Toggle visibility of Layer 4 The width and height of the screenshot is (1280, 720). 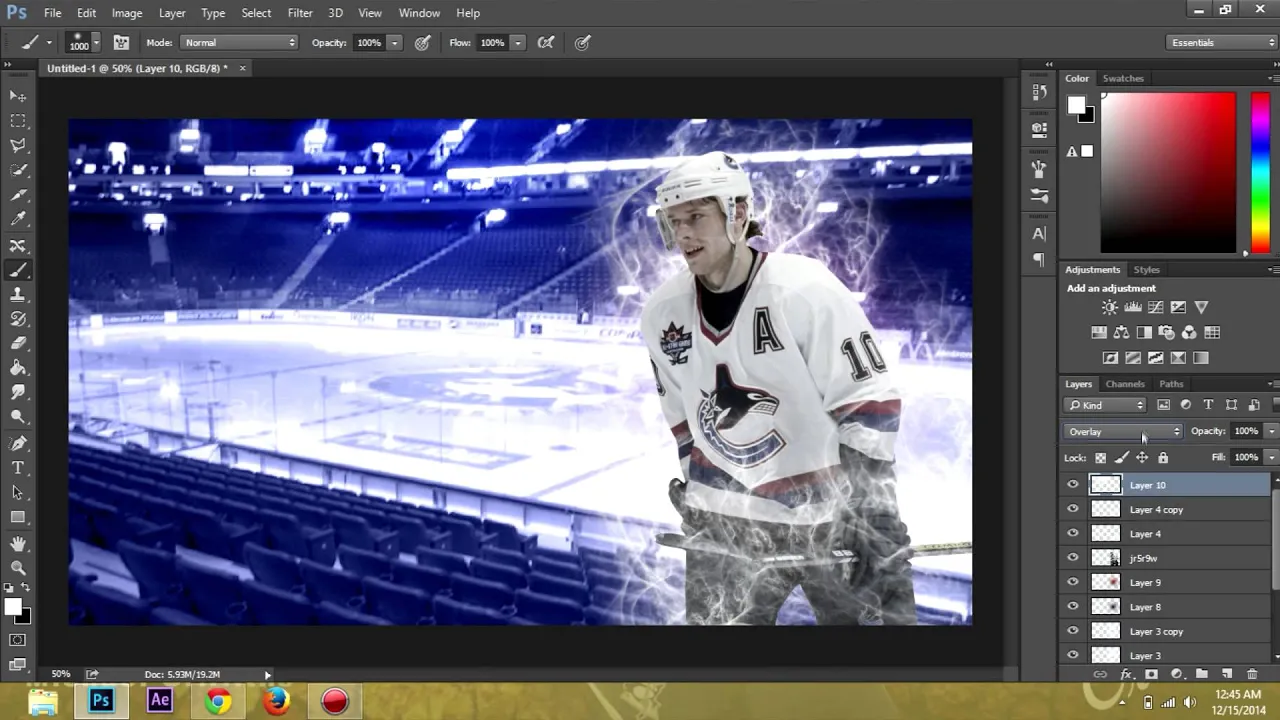click(1073, 534)
